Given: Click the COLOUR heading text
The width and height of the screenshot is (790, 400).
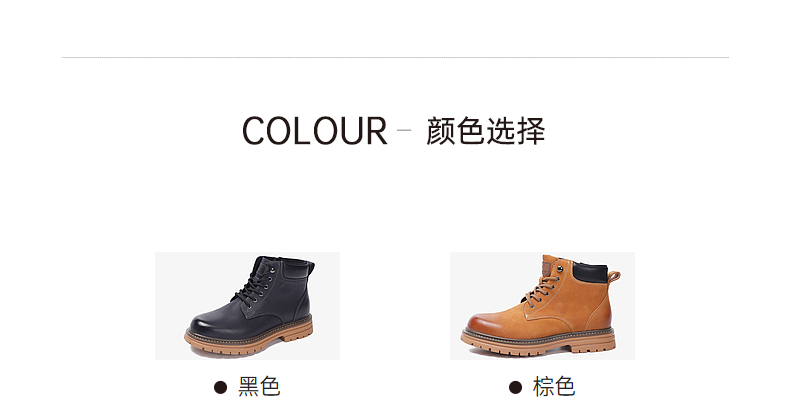Looking at the screenshot, I should tap(314, 131).
